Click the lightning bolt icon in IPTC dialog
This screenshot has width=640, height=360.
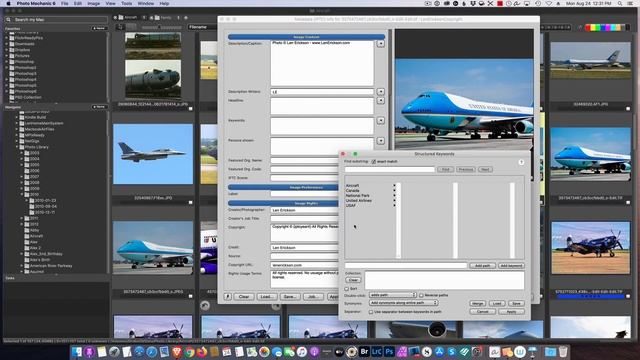[228, 297]
